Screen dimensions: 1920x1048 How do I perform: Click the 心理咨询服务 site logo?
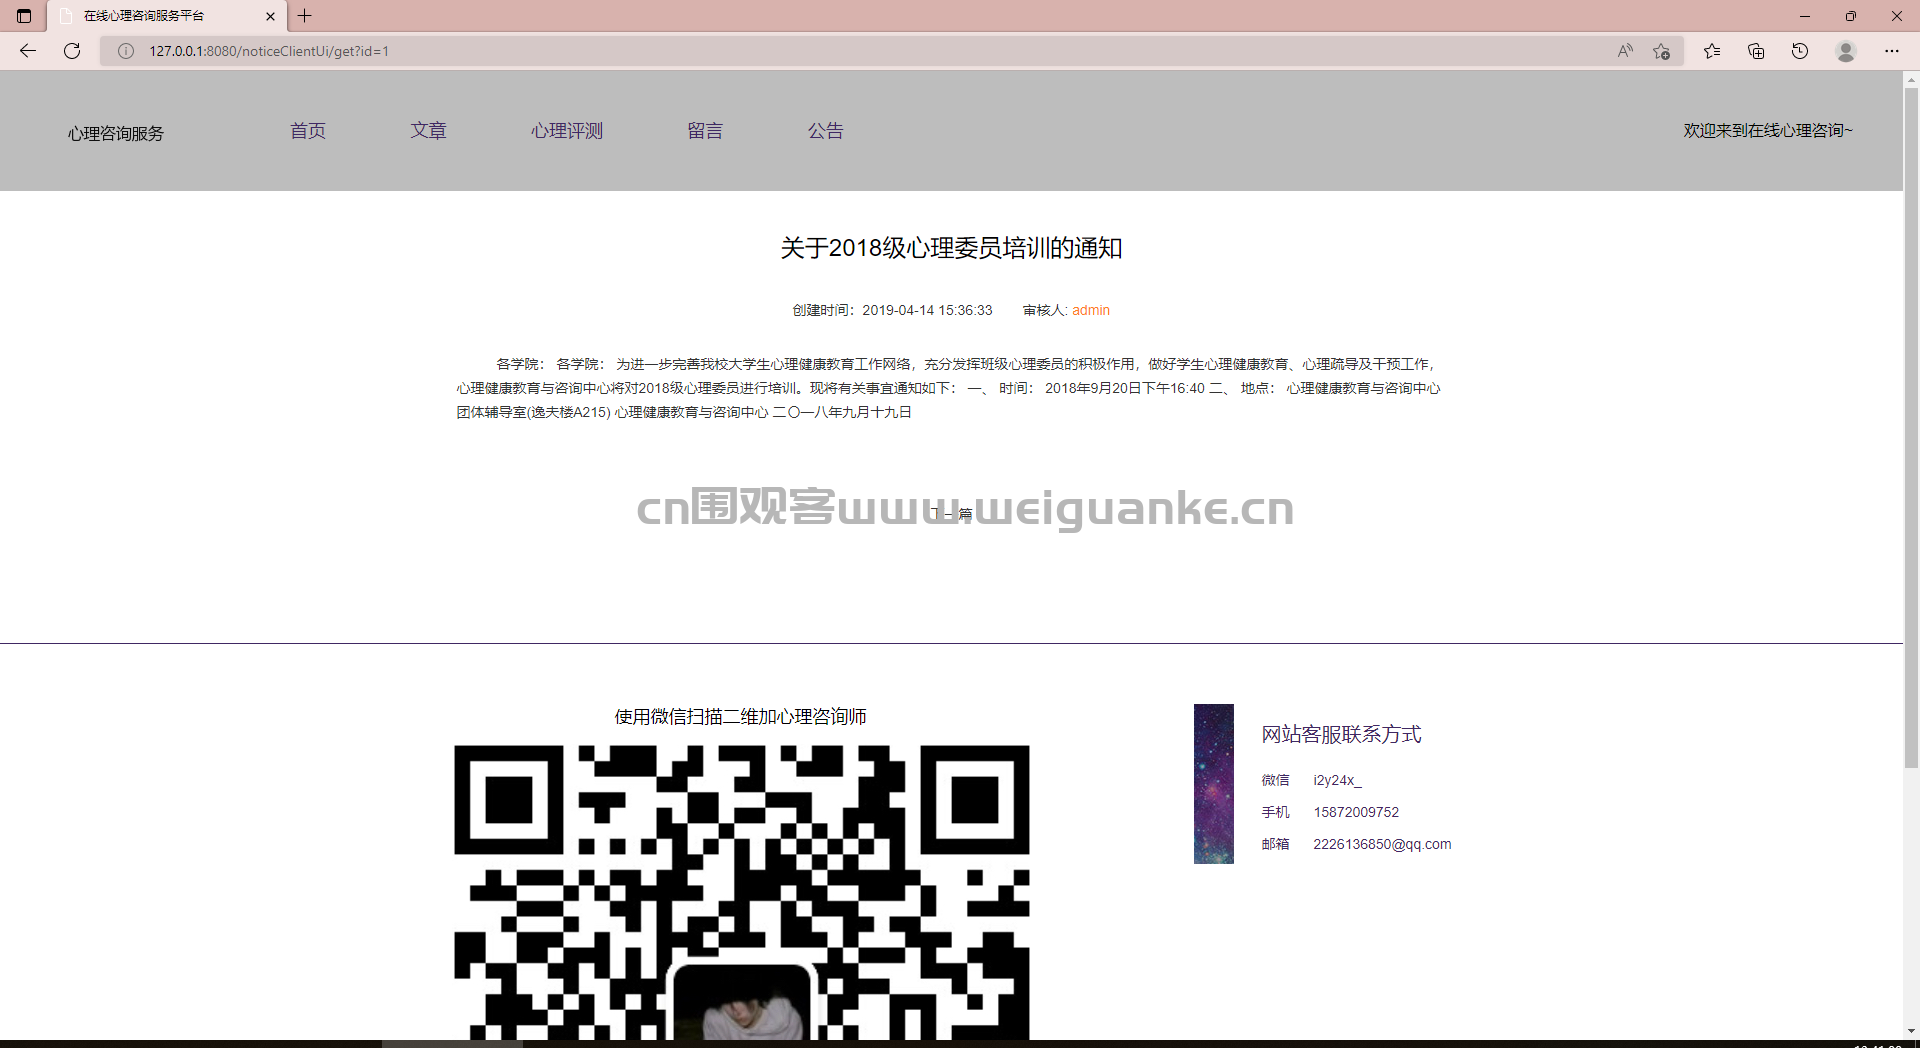tap(116, 133)
